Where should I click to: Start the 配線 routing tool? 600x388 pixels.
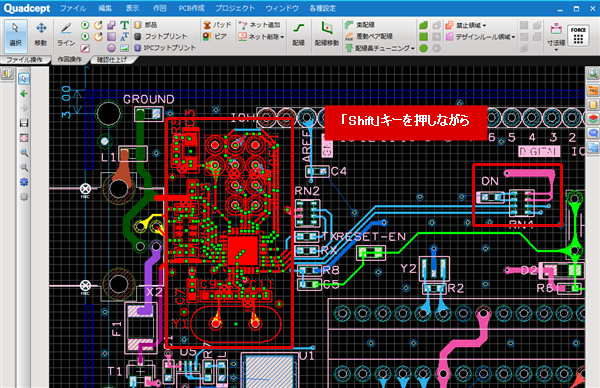click(x=298, y=36)
